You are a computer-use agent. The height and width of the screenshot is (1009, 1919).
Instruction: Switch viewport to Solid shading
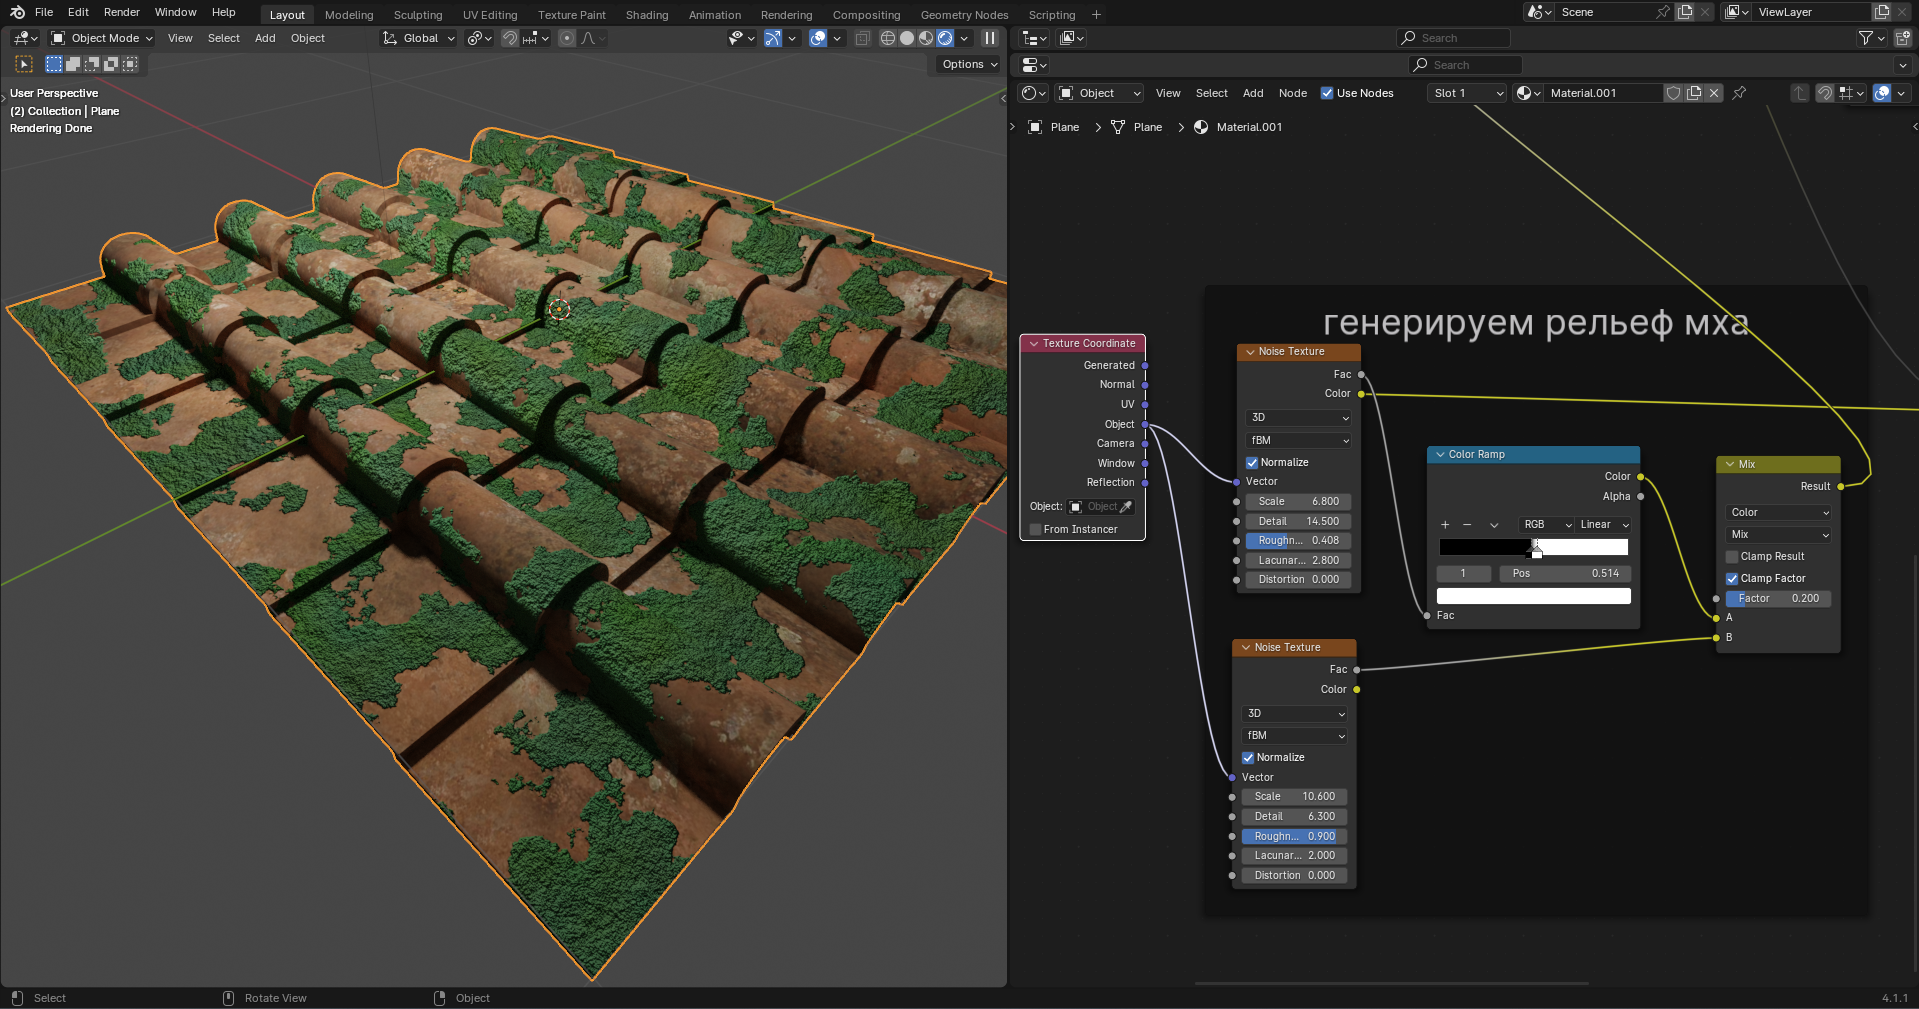click(x=907, y=38)
